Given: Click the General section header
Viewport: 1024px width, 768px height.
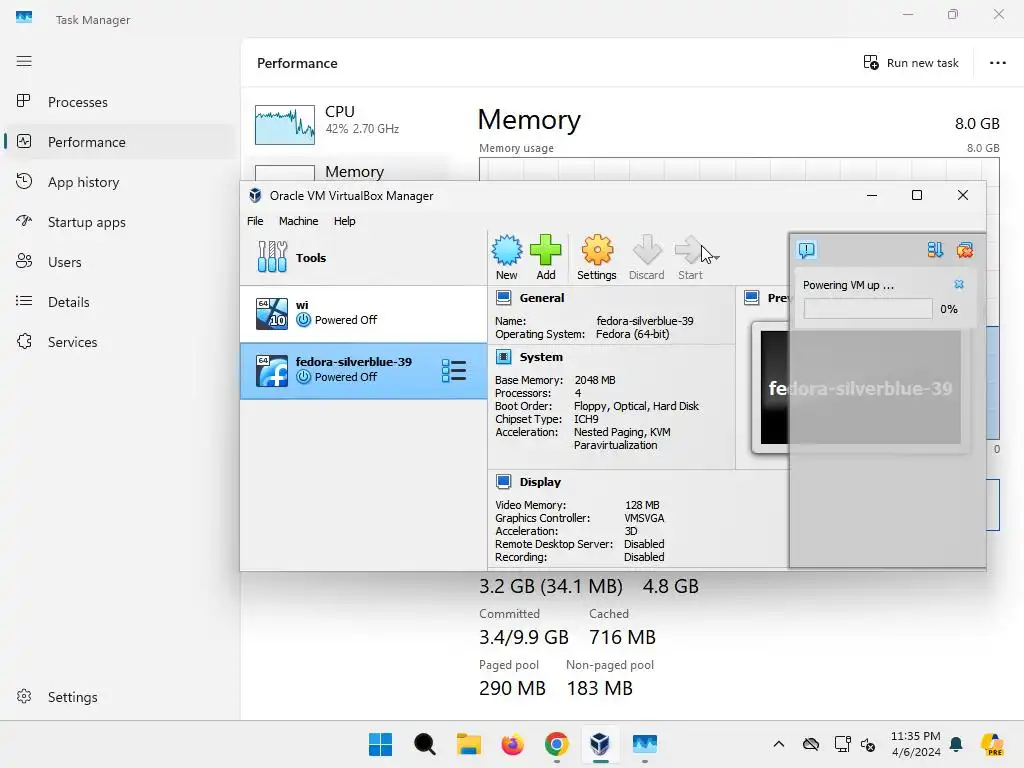Looking at the screenshot, I should [541, 298].
